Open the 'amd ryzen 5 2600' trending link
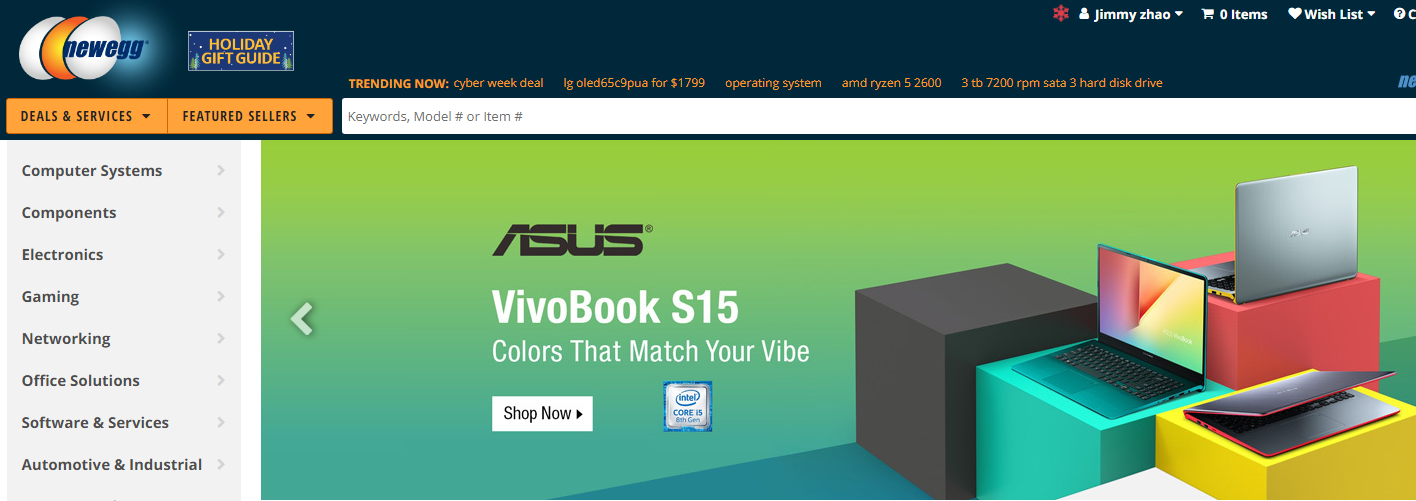 [891, 83]
